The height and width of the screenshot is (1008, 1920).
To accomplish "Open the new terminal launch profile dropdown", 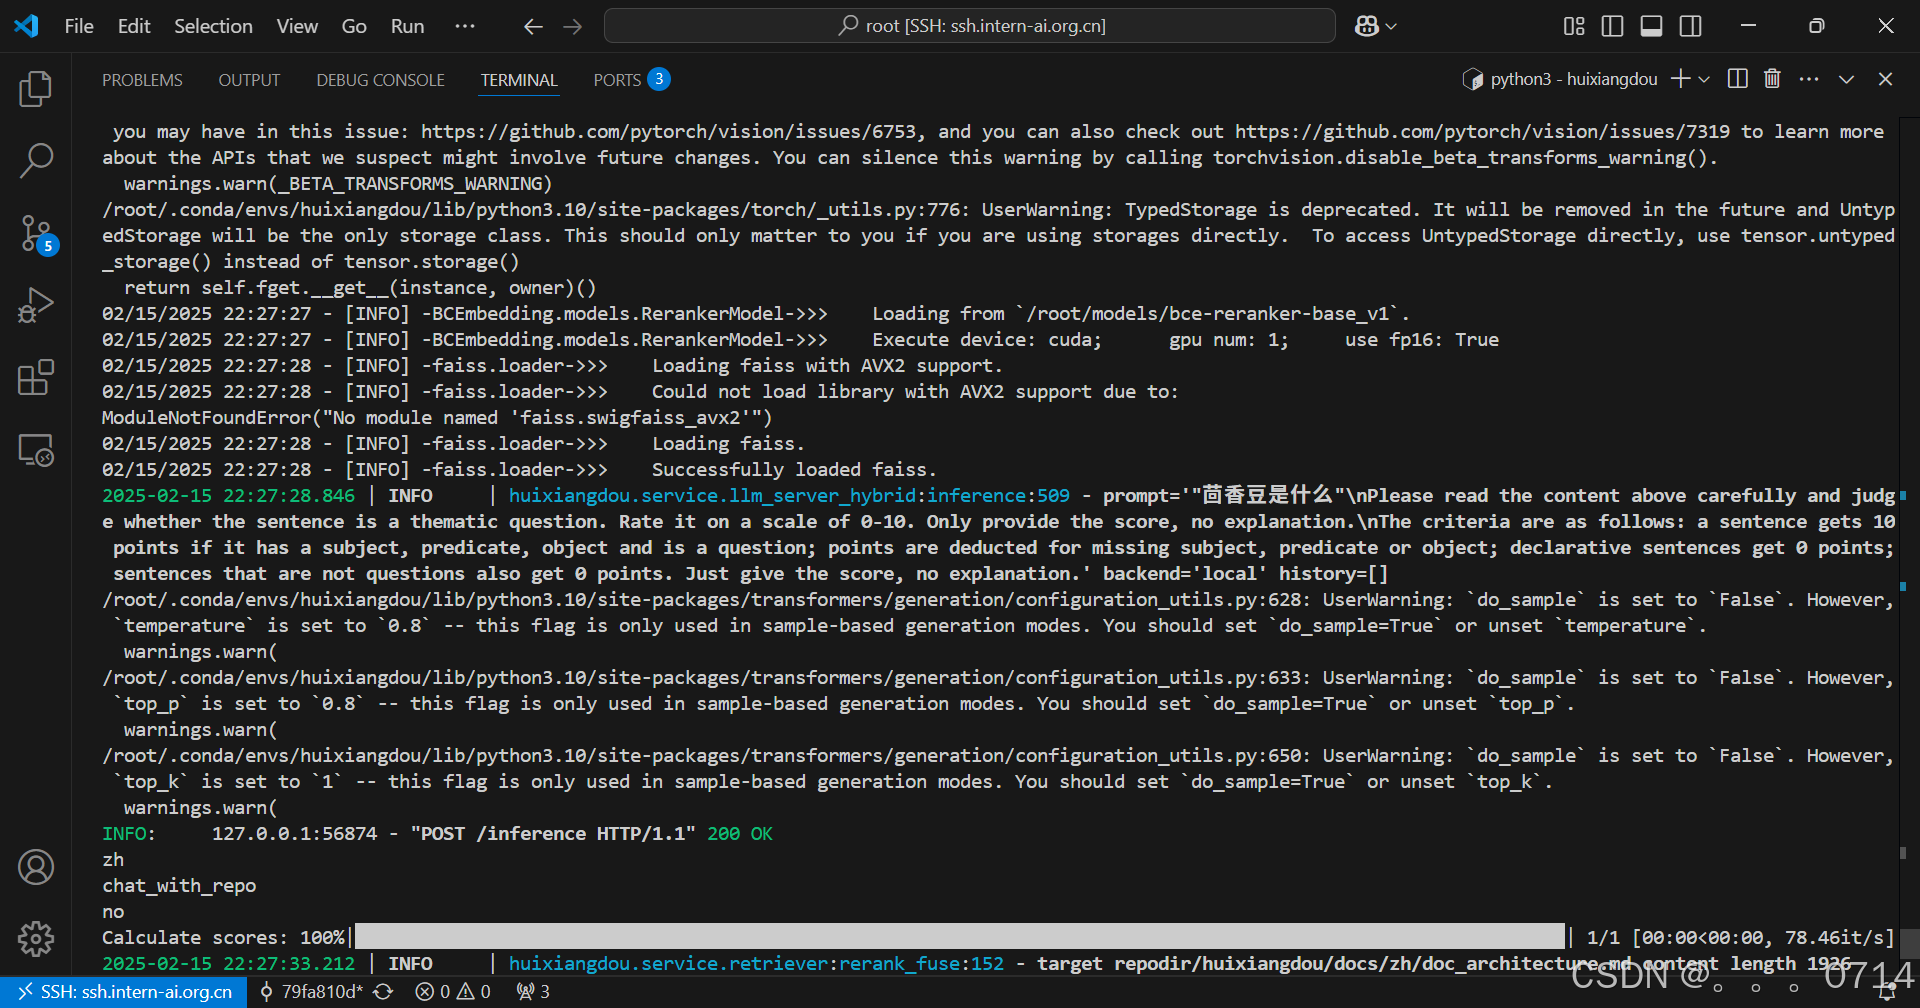I will pyautogui.click(x=1704, y=79).
